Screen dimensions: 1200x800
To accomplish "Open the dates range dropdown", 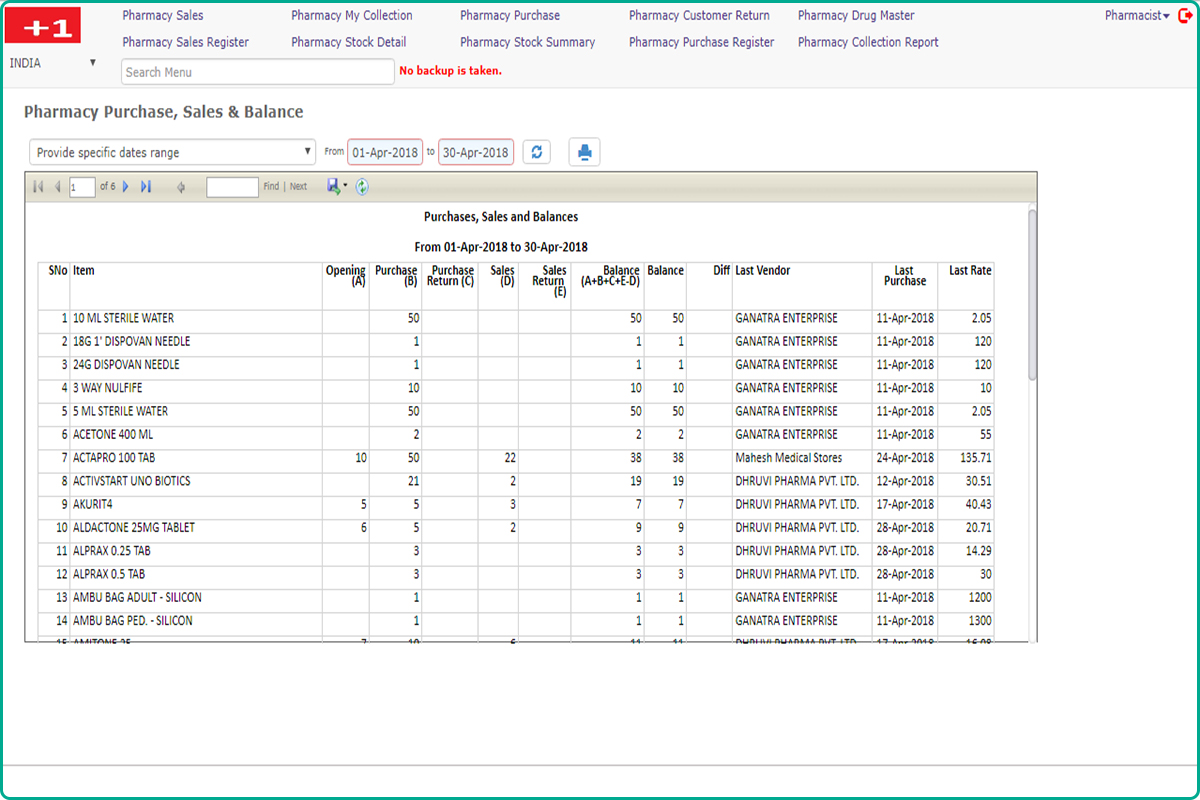I will point(172,153).
